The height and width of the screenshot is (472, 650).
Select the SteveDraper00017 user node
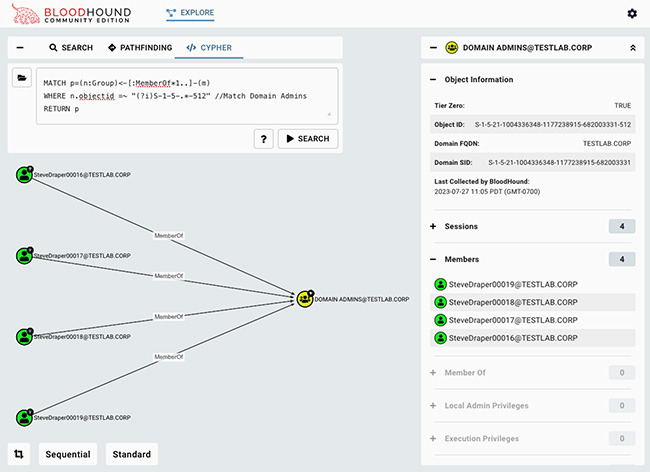click(25, 256)
